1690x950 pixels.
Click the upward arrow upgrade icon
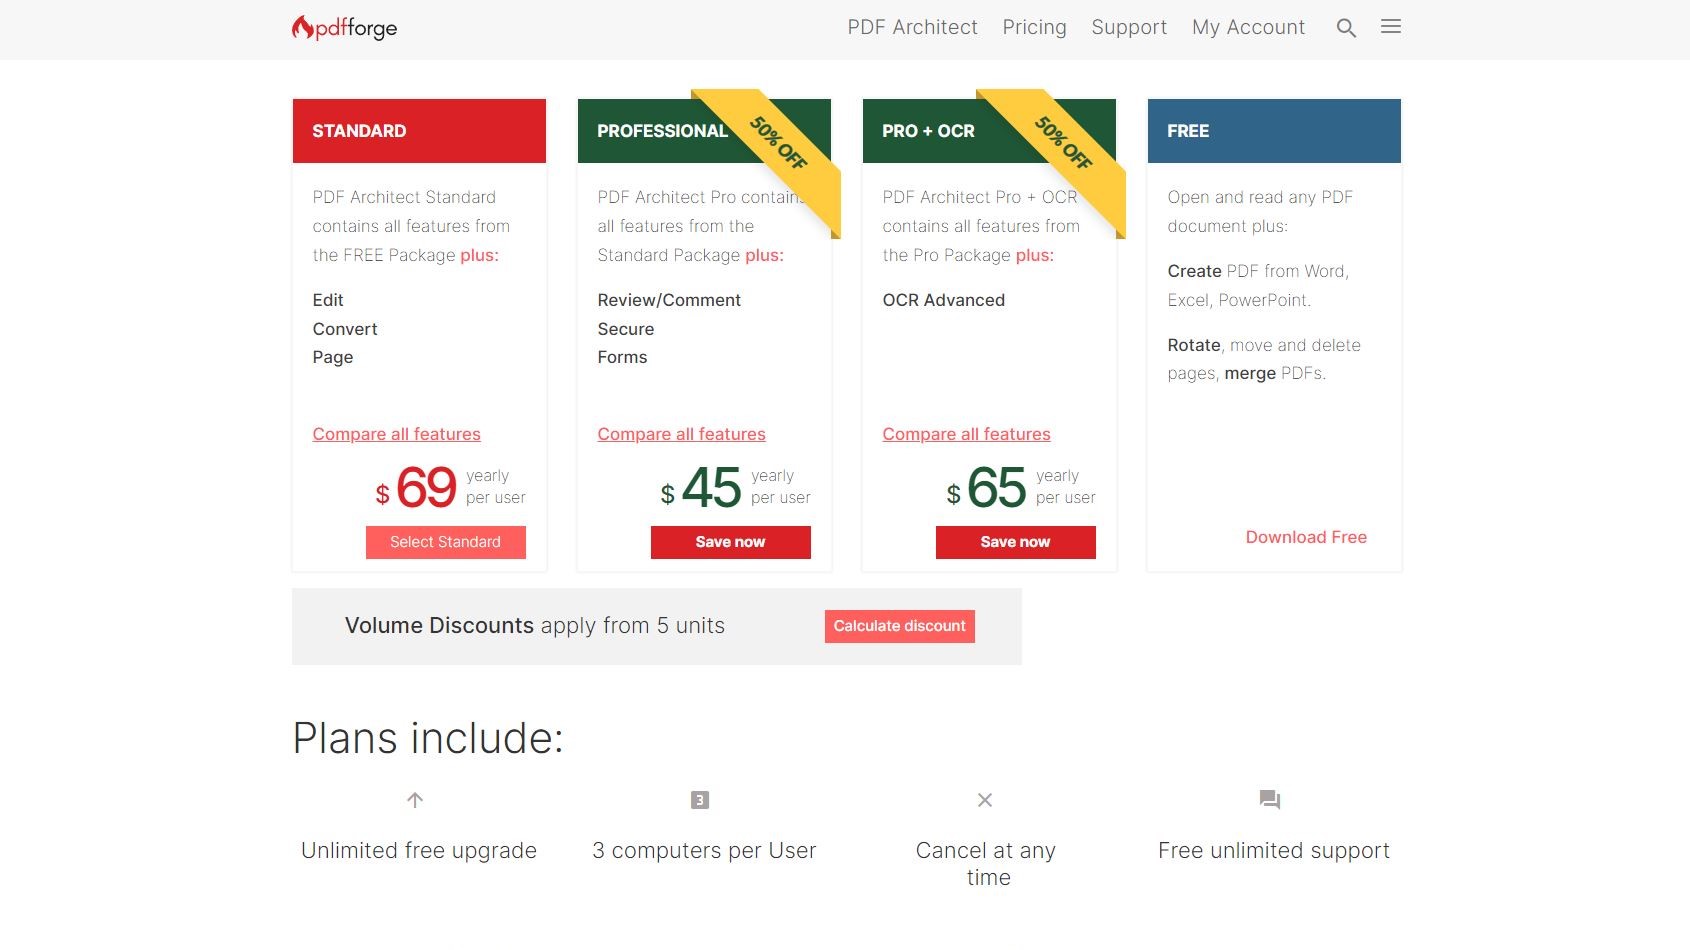415,800
